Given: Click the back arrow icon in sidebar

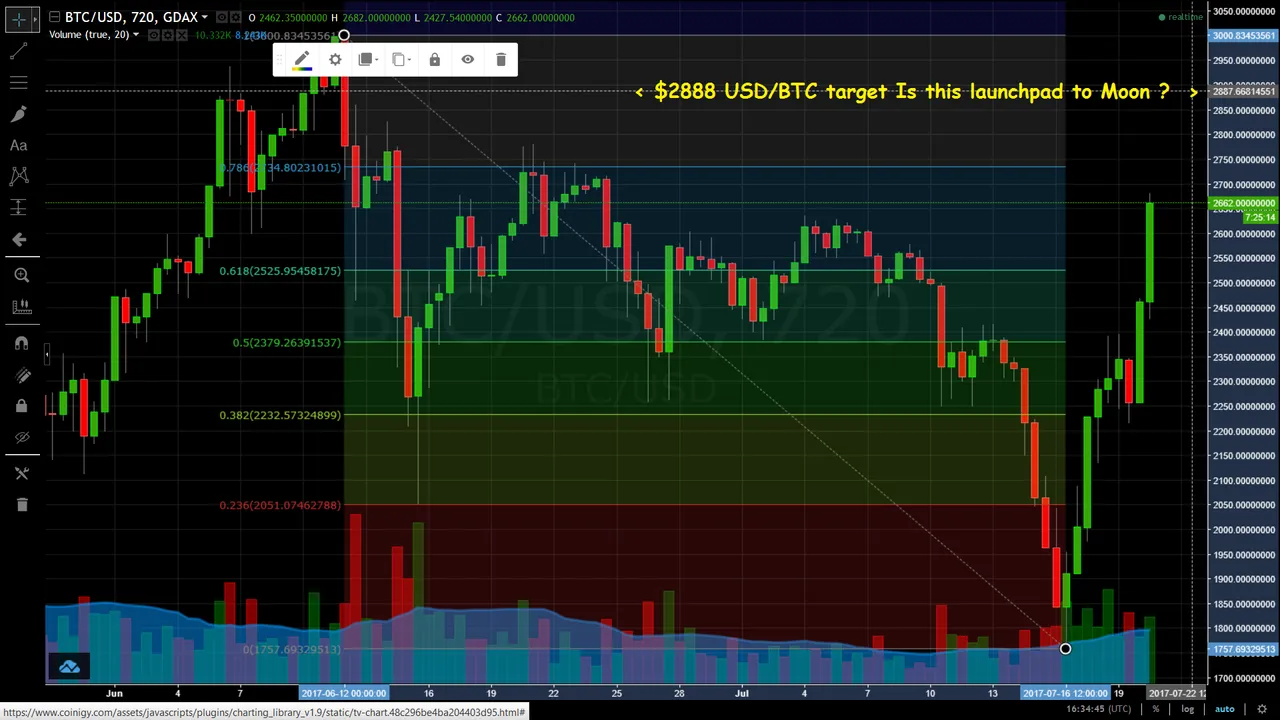Looking at the screenshot, I should tap(18, 240).
